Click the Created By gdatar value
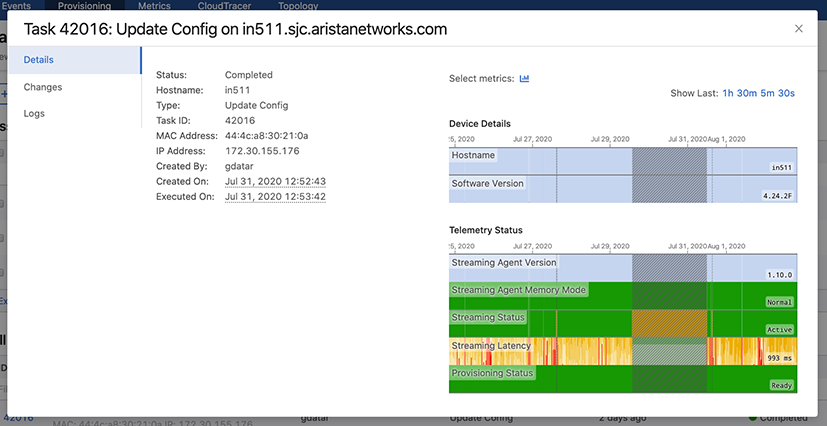 [x=239, y=166]
